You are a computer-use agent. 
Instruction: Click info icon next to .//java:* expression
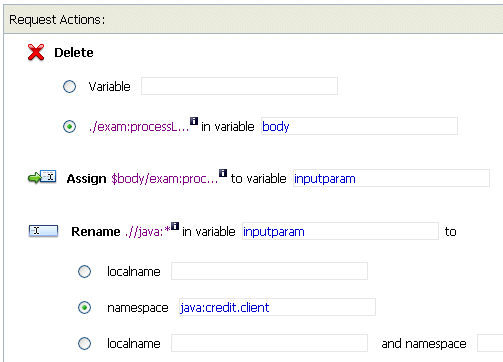[x=175, y=226]
